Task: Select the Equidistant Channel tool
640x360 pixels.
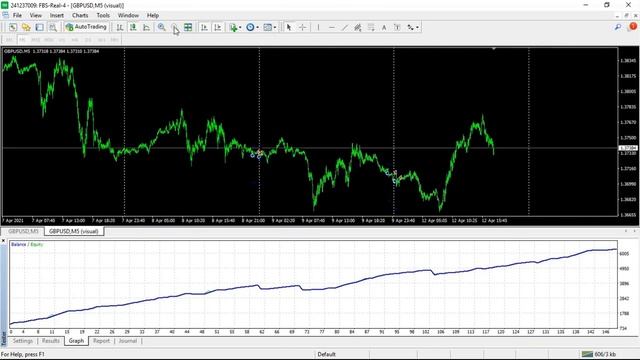Action: tap(358, 27)
